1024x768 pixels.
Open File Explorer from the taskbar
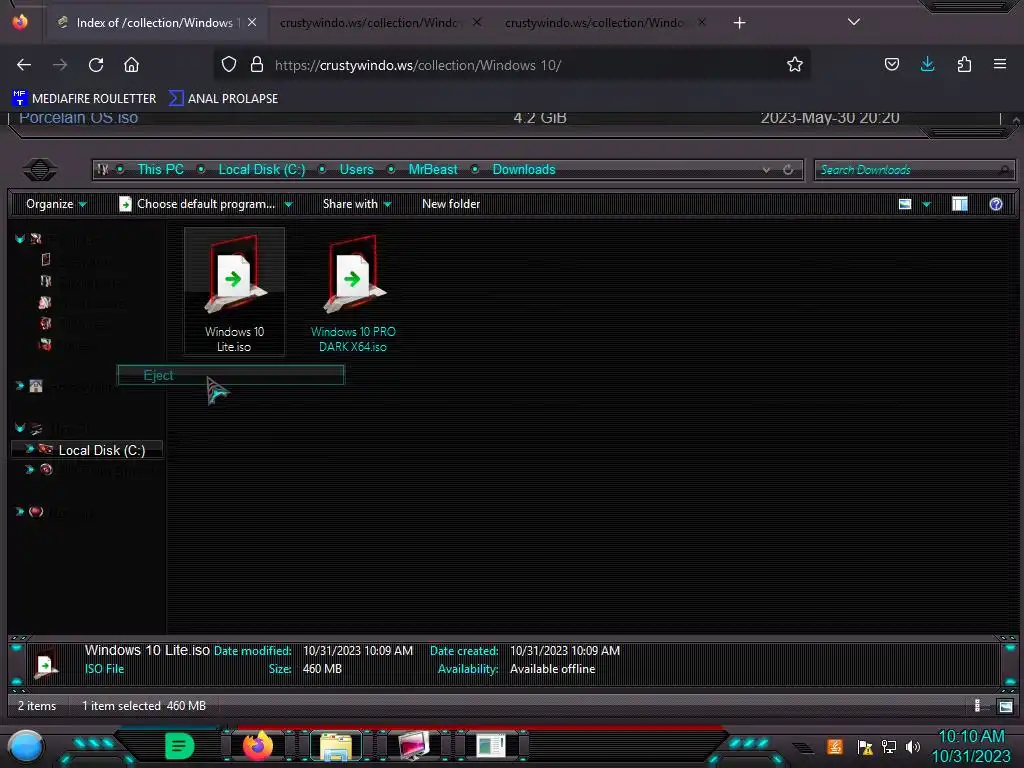click(336, 747)
